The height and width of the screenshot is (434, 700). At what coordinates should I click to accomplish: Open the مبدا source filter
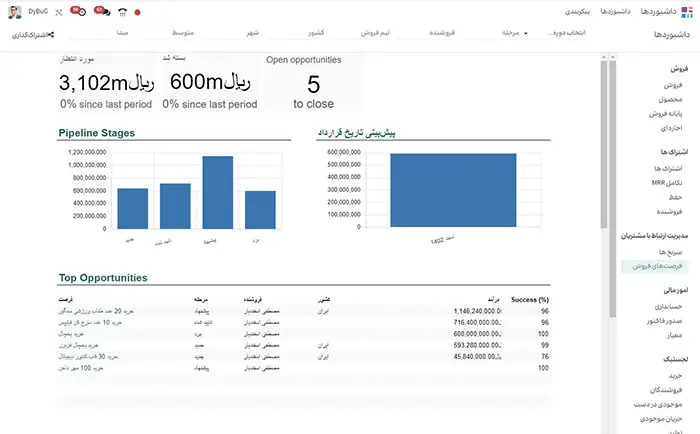click(x=122, y=33)
